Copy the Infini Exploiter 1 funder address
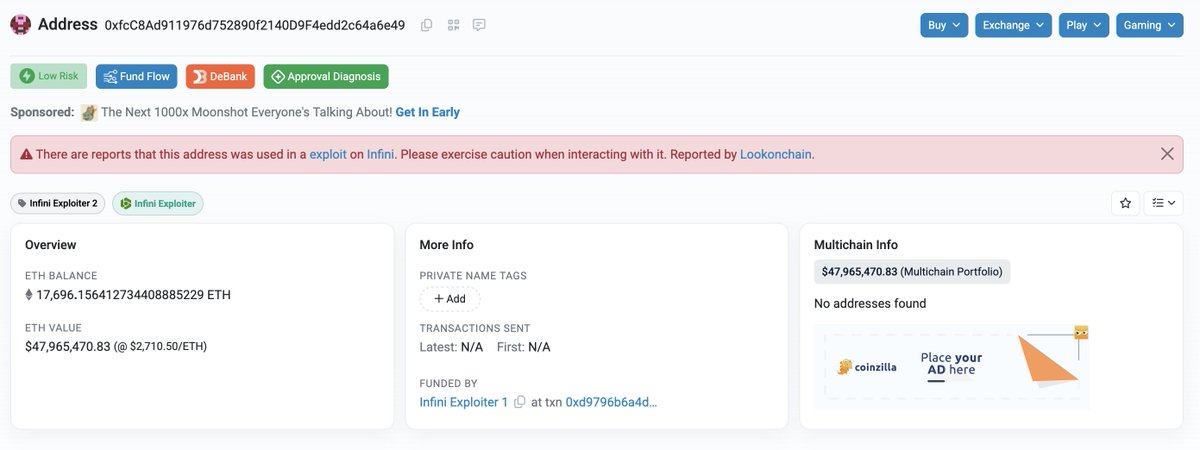The image size is (1200, 450). [x=519, y=402]
